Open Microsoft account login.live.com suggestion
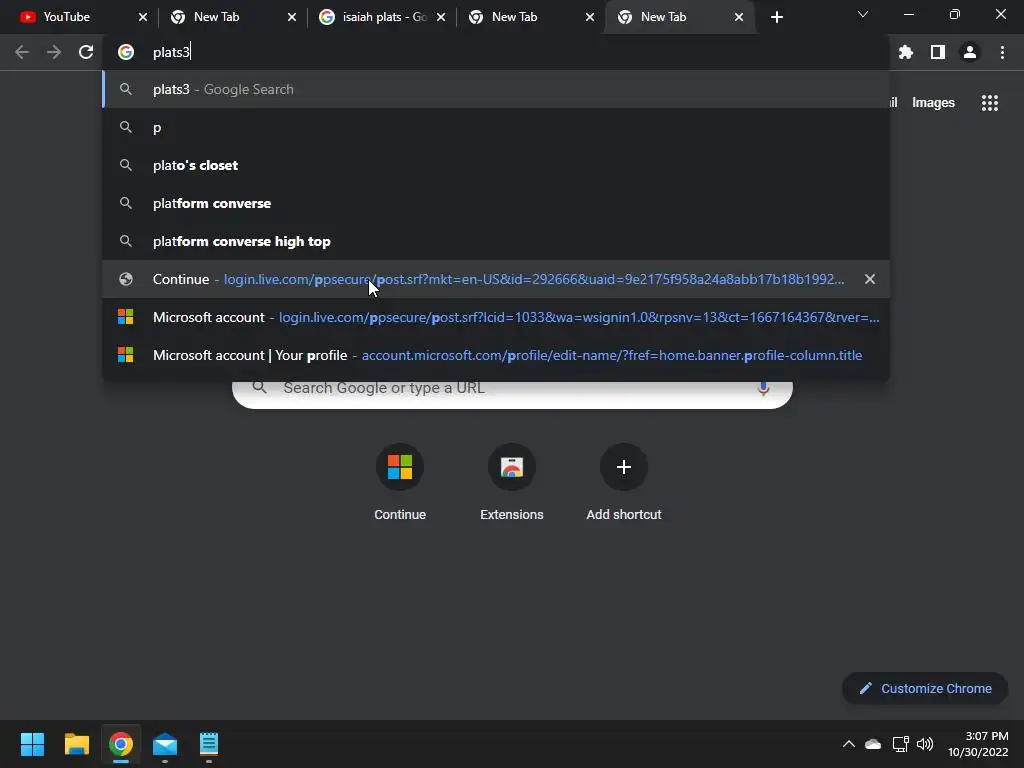1024x768 pixels. pyautogui.click(x=496, y=317)
